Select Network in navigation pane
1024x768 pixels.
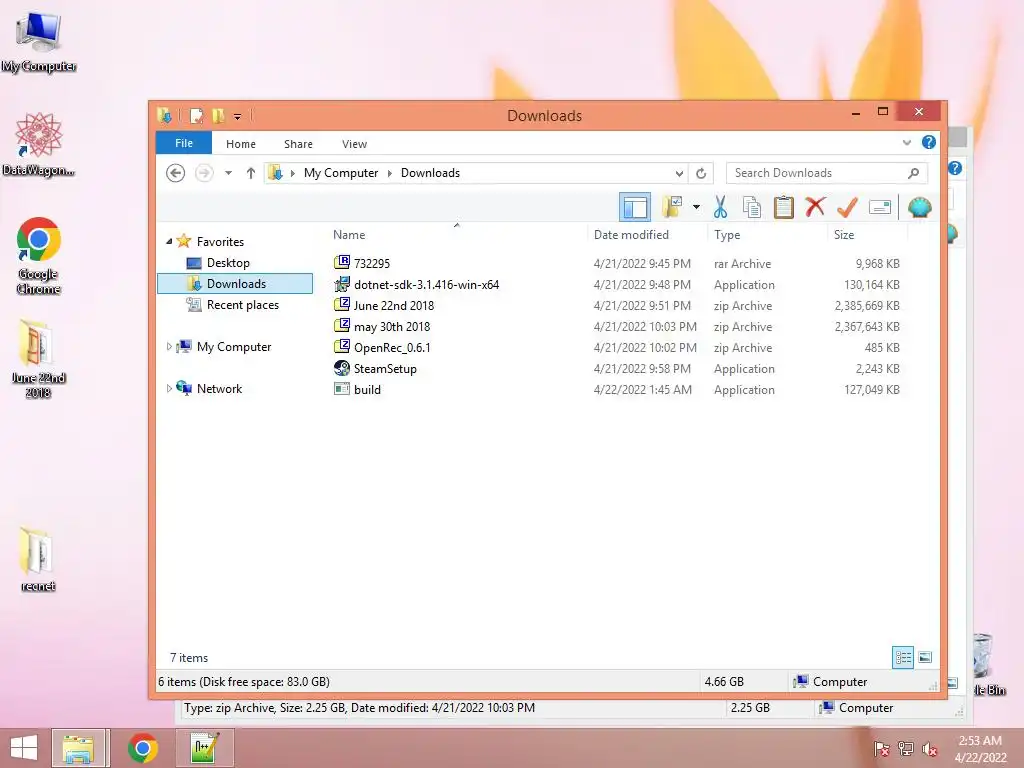219,389
